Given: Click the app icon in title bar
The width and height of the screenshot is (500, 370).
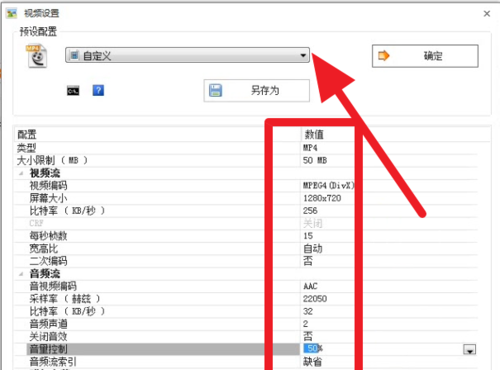Looking at the screenshot, I should point(12,13).
